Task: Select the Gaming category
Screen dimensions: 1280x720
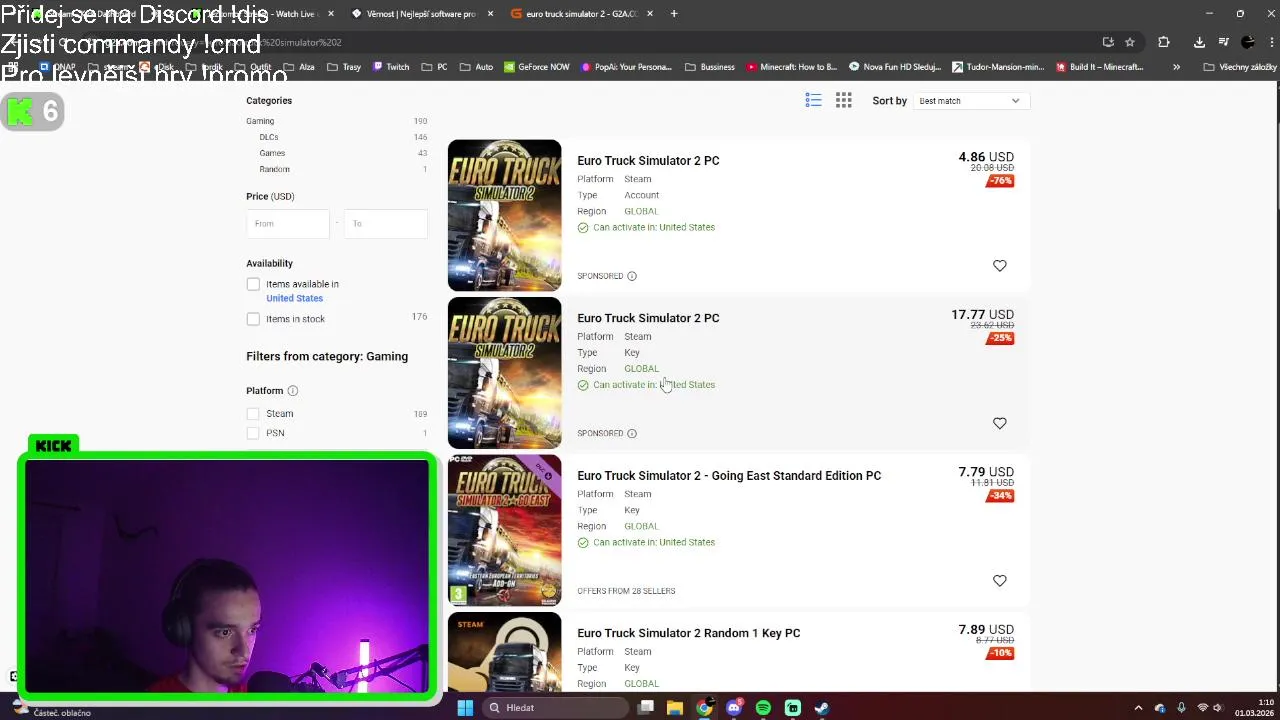Action: click(x=260, y=121)
